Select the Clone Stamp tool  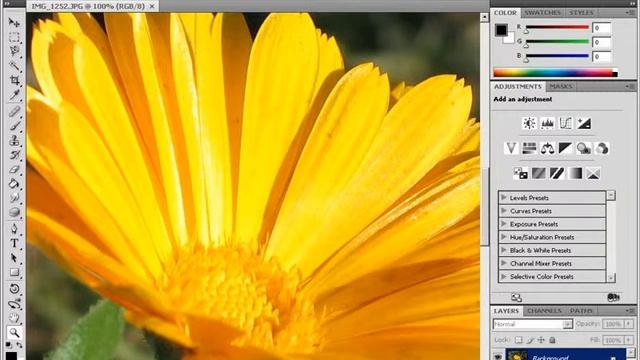pyautogui.click(x=14, y=140)
